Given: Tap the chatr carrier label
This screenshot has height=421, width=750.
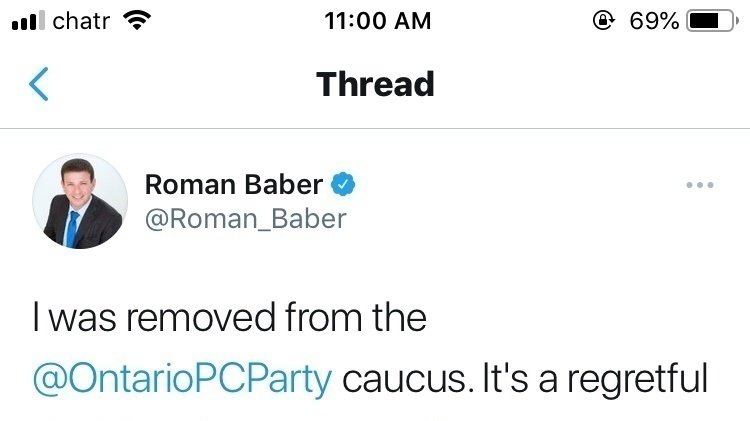Looking at the screenshot, I should click(81, 20).
